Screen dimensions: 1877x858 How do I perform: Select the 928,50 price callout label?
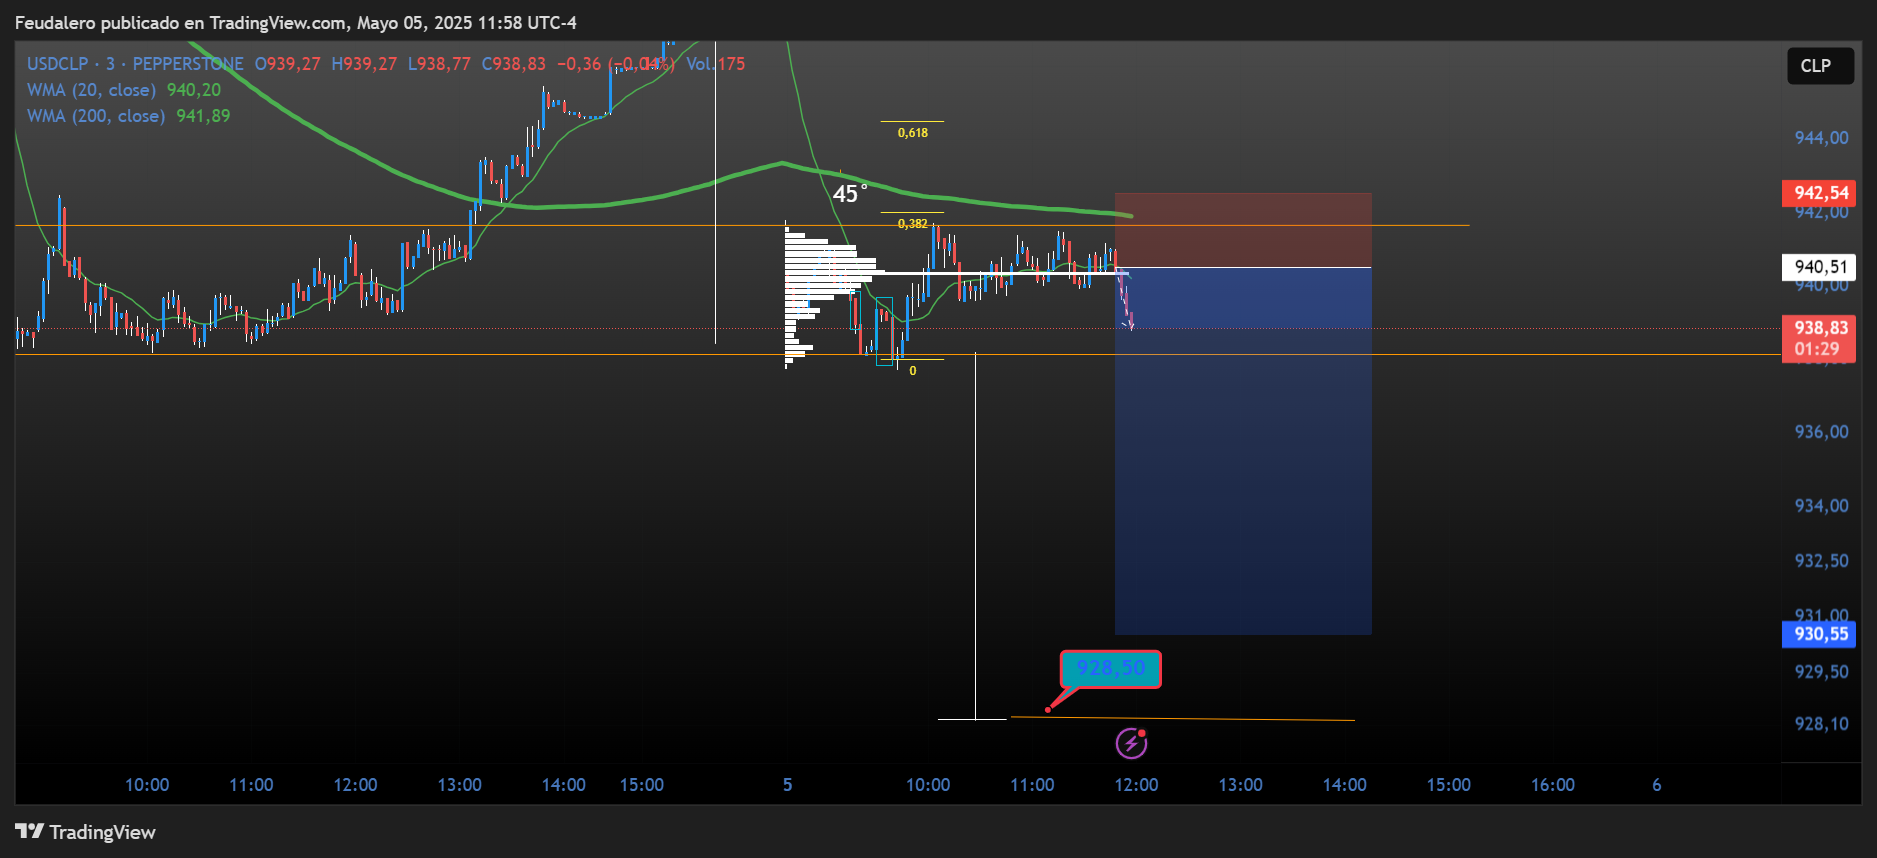coord(1110,669)
